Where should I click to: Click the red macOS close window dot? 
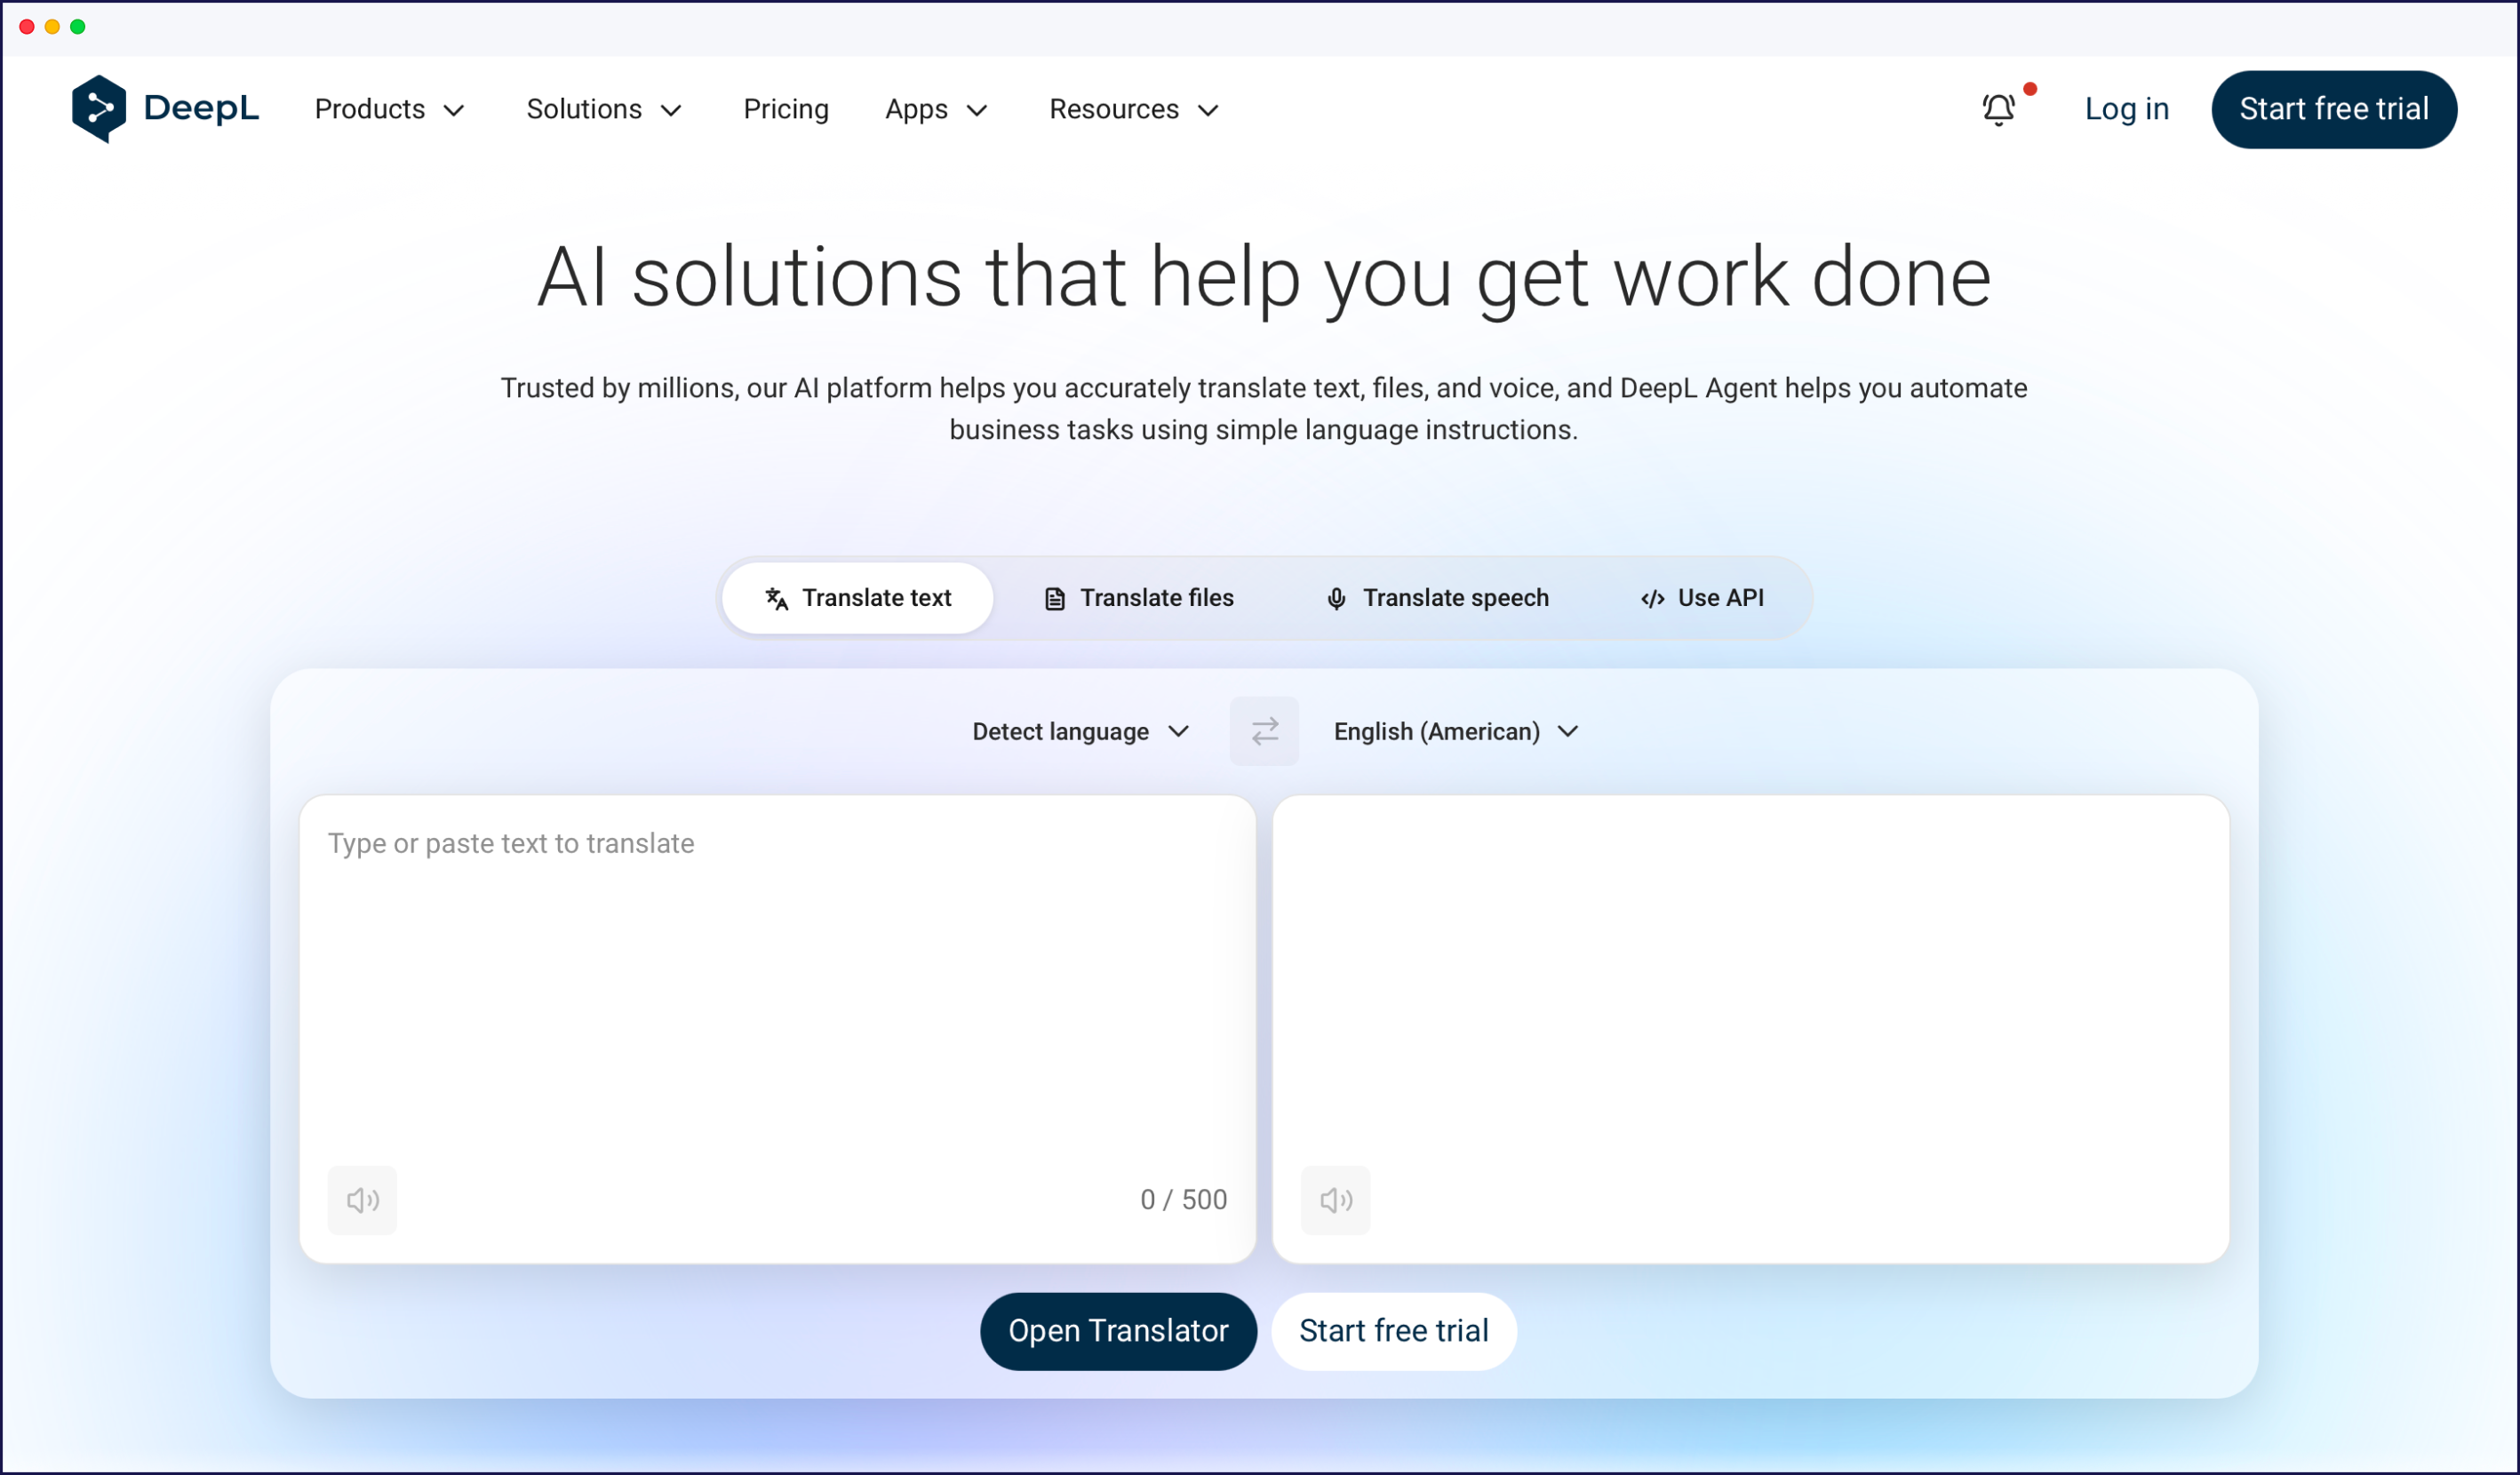pos(27,27)
